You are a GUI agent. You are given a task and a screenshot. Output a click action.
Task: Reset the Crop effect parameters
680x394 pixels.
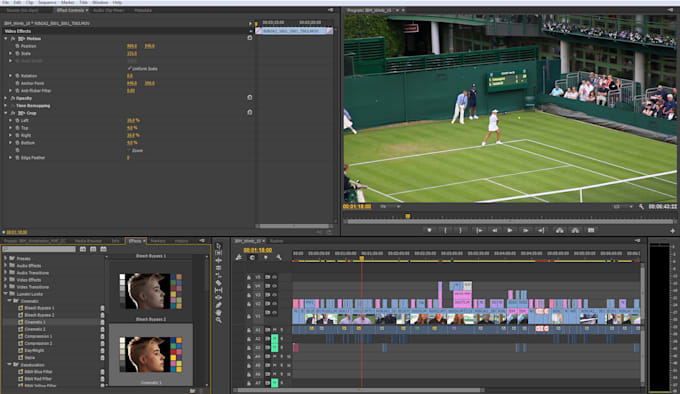[250, 113]
